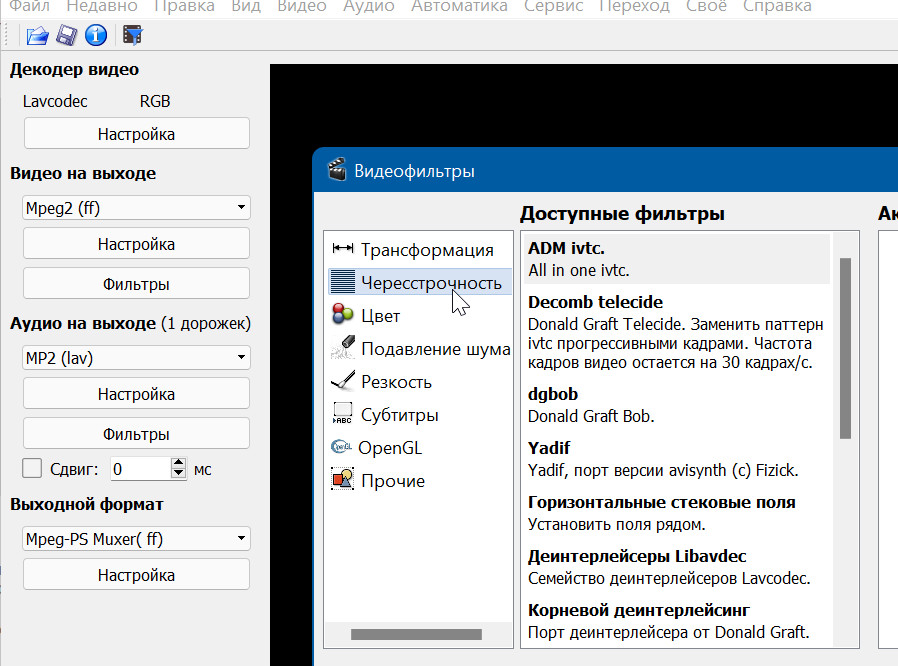Click the Сдвиг milliseconds input field
Screen dimensions: 898x666
pos(140,468)
